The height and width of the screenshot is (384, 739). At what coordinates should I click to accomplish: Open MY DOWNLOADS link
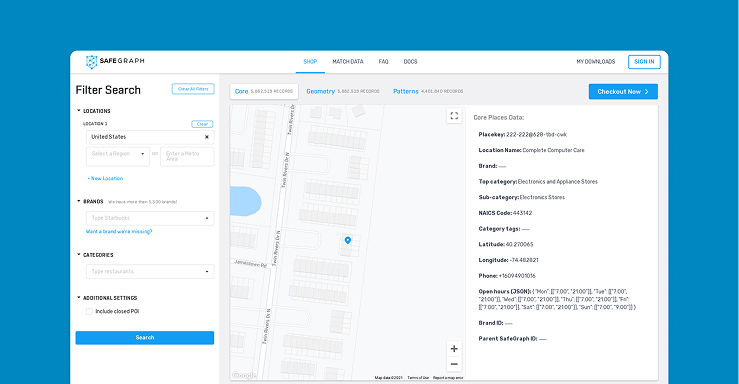[596, 62]
